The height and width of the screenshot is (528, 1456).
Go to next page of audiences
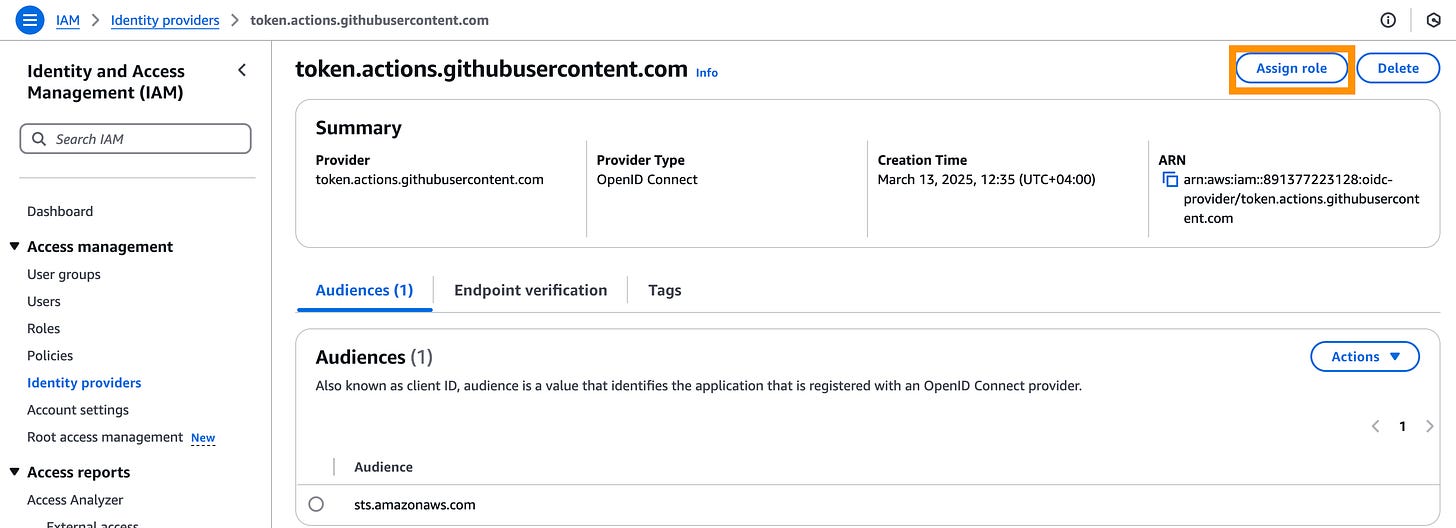point(1429,426)
